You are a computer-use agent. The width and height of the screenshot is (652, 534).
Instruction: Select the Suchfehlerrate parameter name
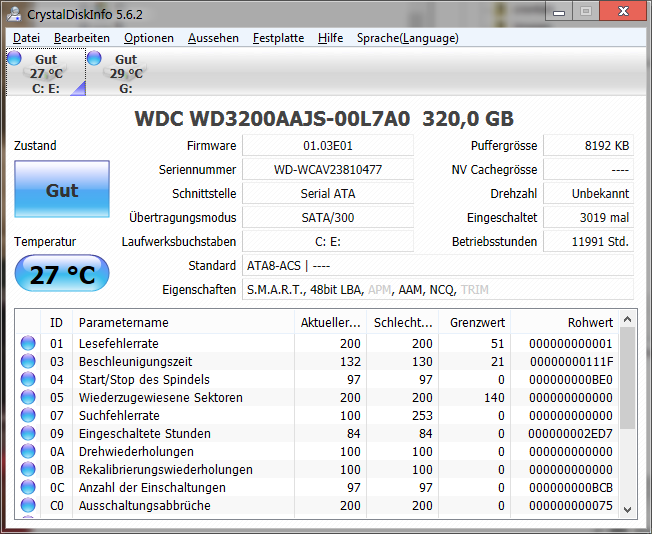click(119, 415)
